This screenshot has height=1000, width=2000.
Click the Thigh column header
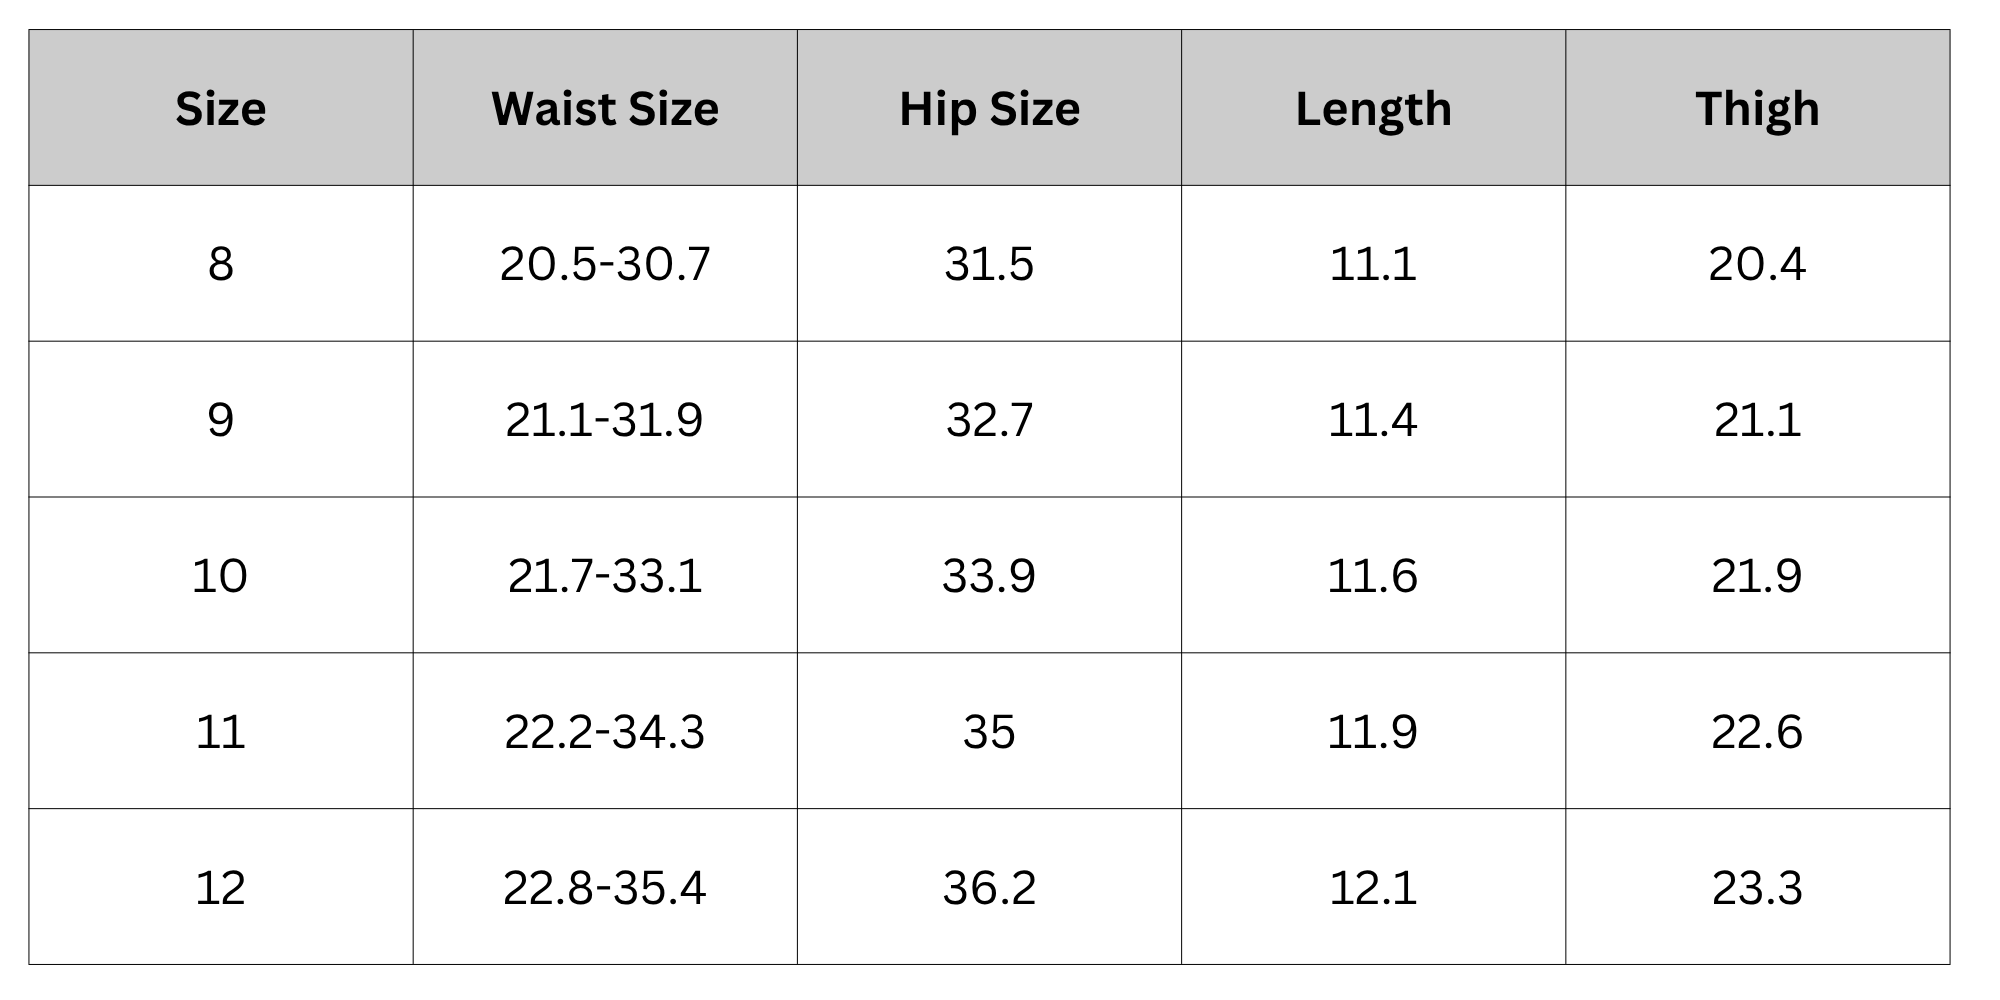(x=1757, y=108)
